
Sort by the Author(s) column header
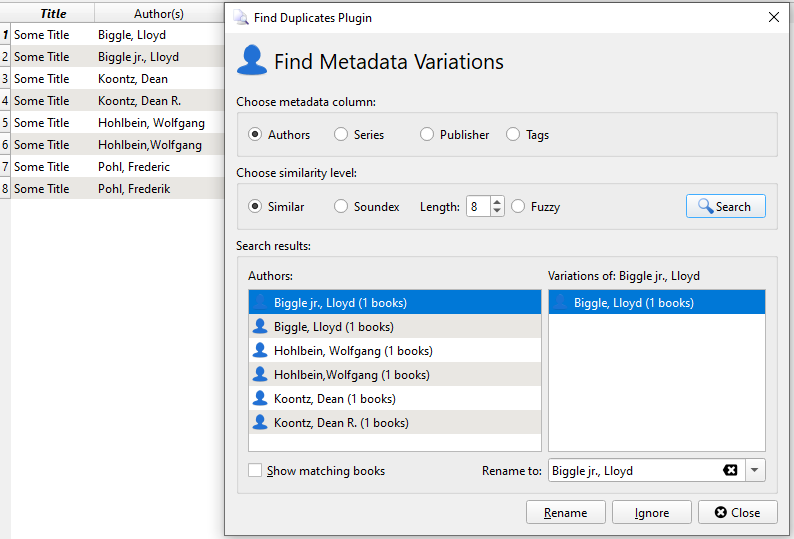tap(158, 14)
